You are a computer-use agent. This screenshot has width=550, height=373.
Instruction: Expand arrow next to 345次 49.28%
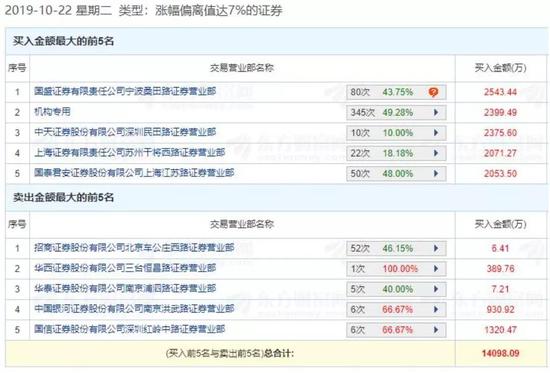pos(436,113)
